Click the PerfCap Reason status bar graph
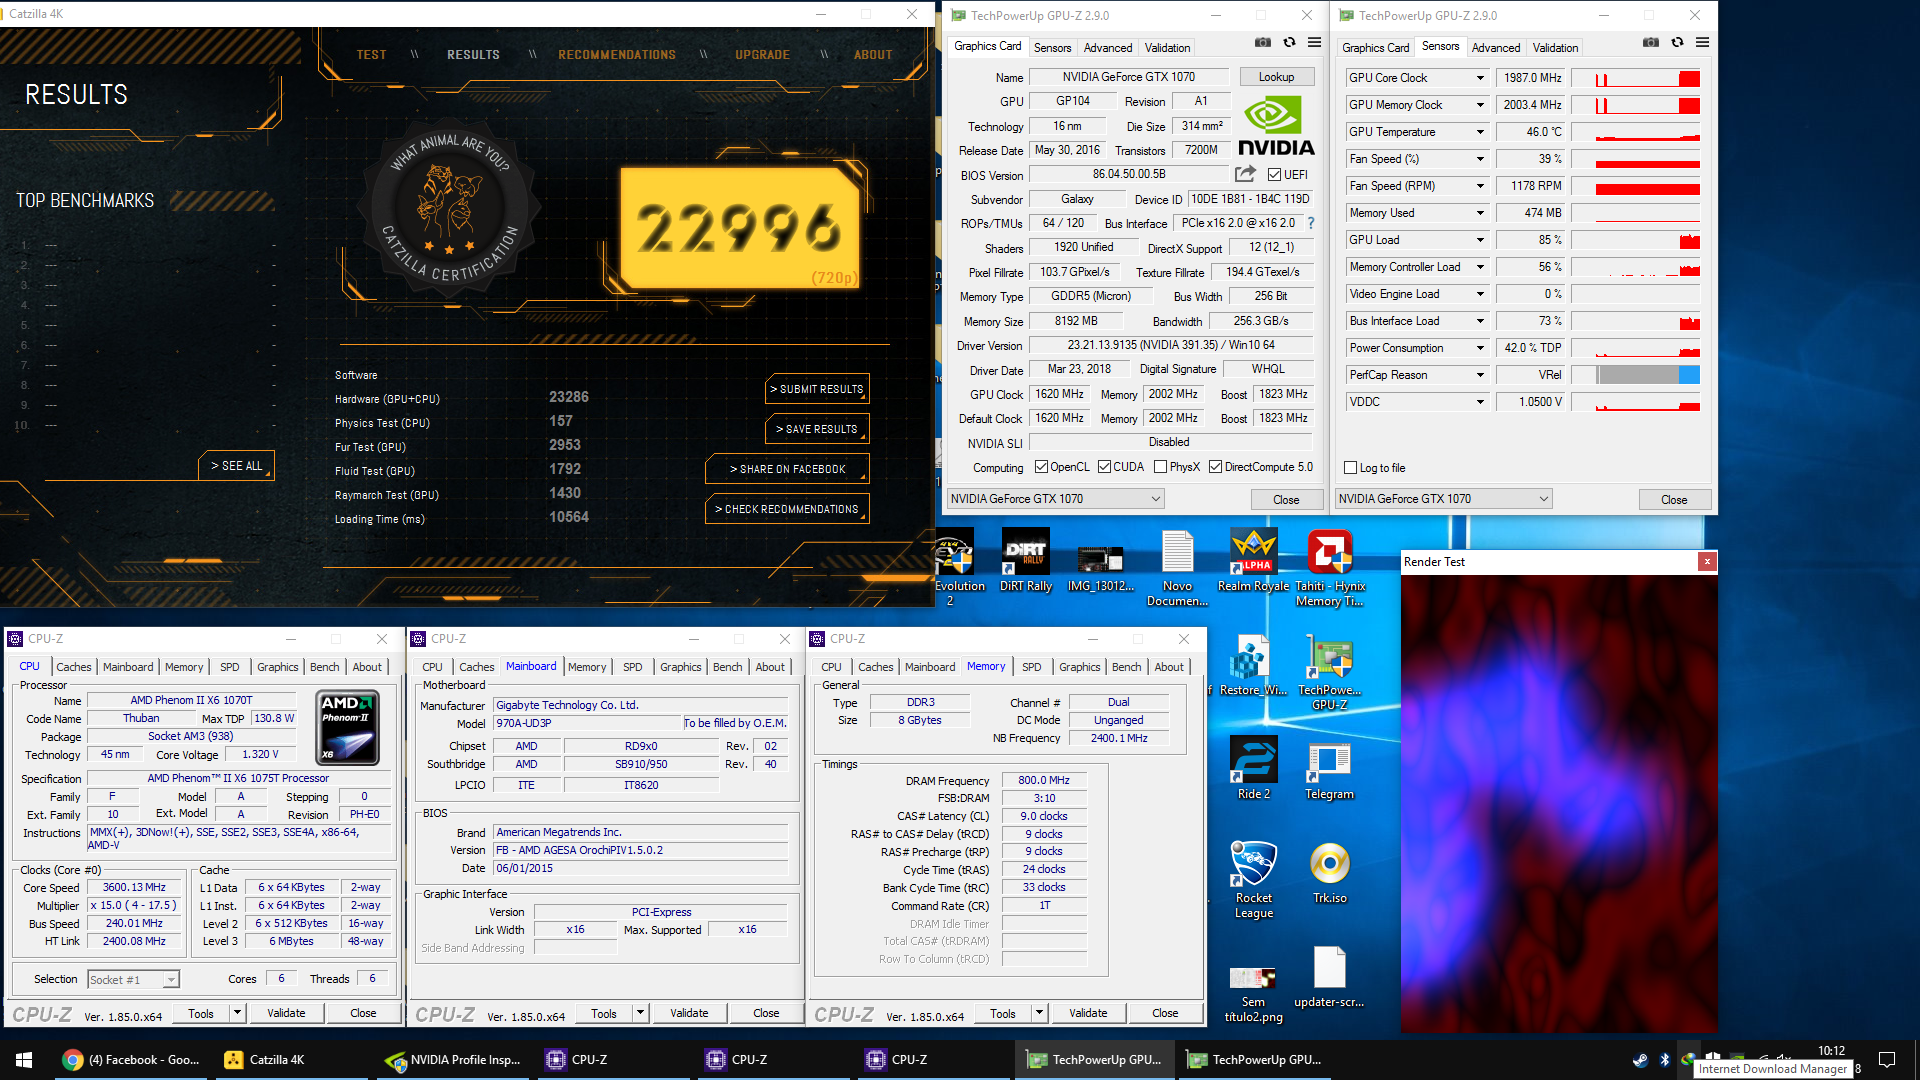The width and height of the screenshot is (1920, 1080). coord(1636,375)
